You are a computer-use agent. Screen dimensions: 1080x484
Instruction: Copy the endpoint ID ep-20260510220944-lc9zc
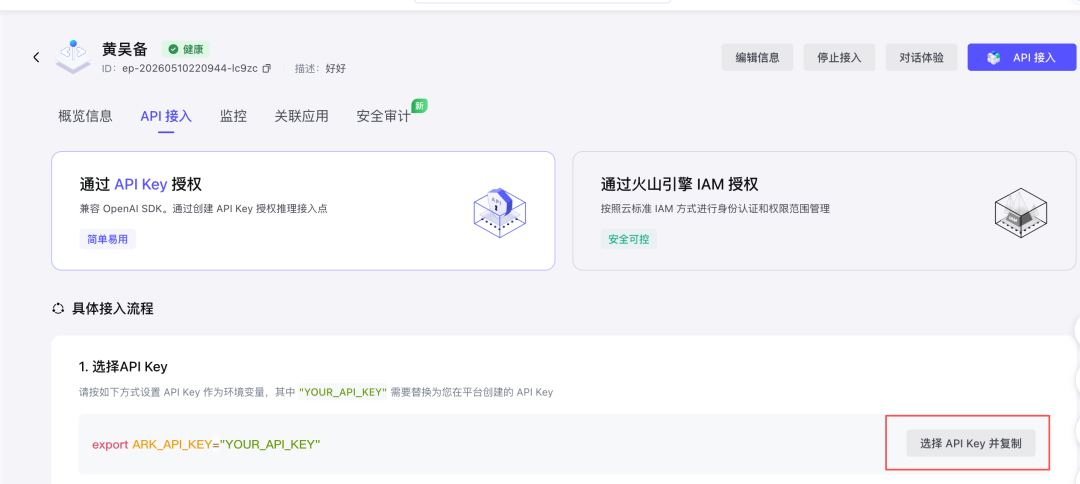coord(267,68)
